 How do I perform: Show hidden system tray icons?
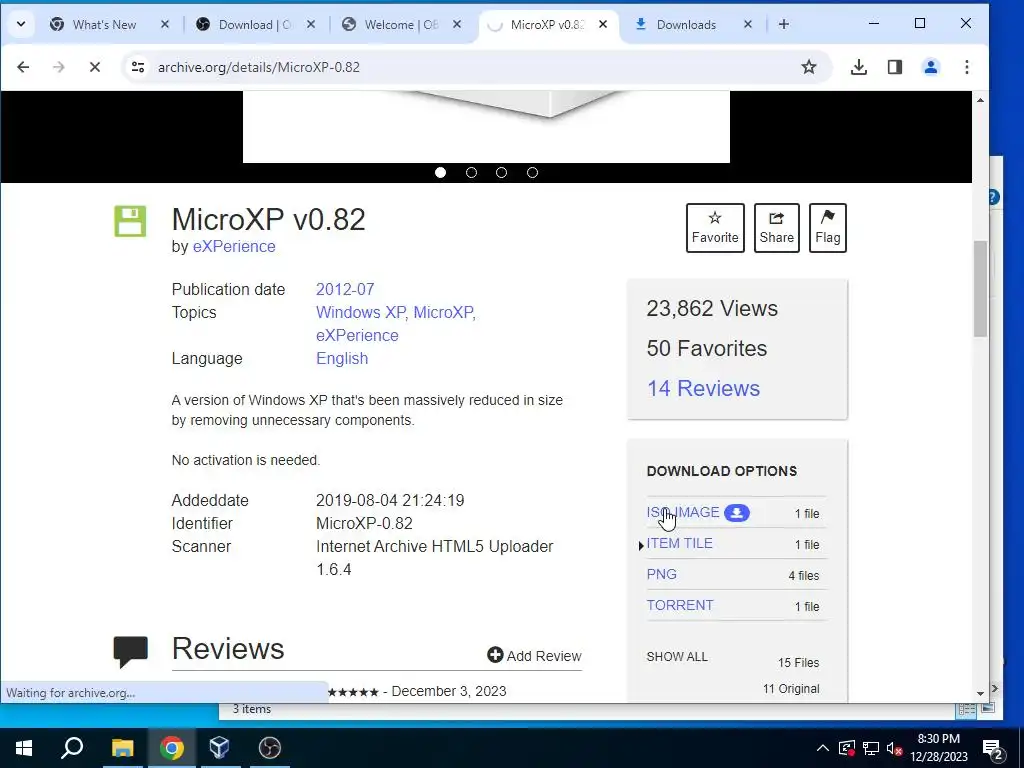point(823,748)
